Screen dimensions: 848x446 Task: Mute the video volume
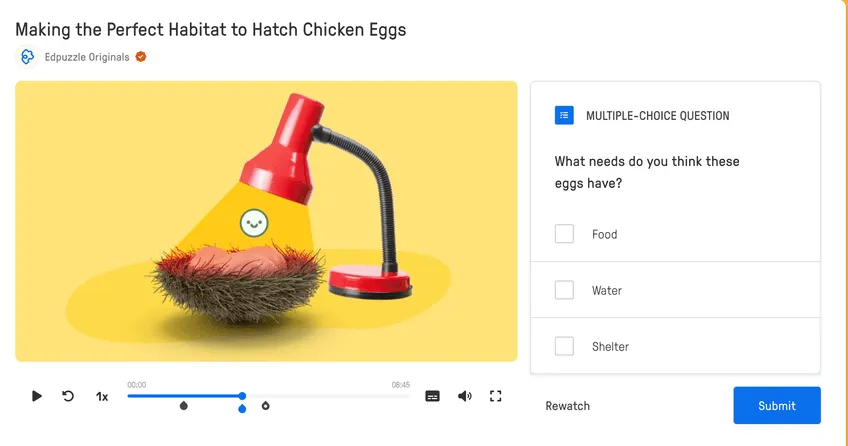465,396
